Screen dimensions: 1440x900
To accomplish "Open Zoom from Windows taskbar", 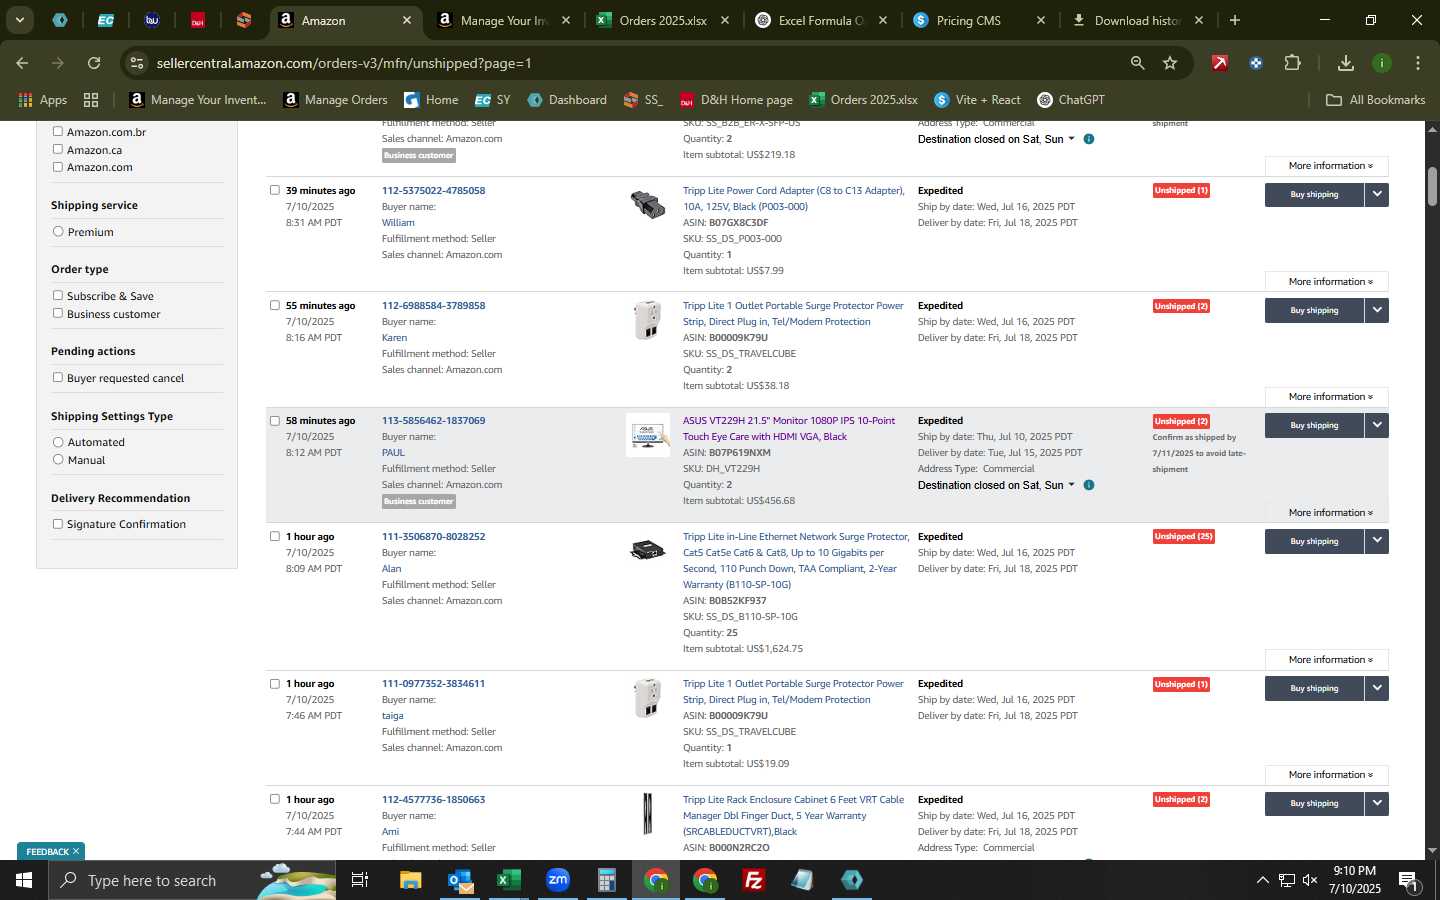I will [558, 880].
